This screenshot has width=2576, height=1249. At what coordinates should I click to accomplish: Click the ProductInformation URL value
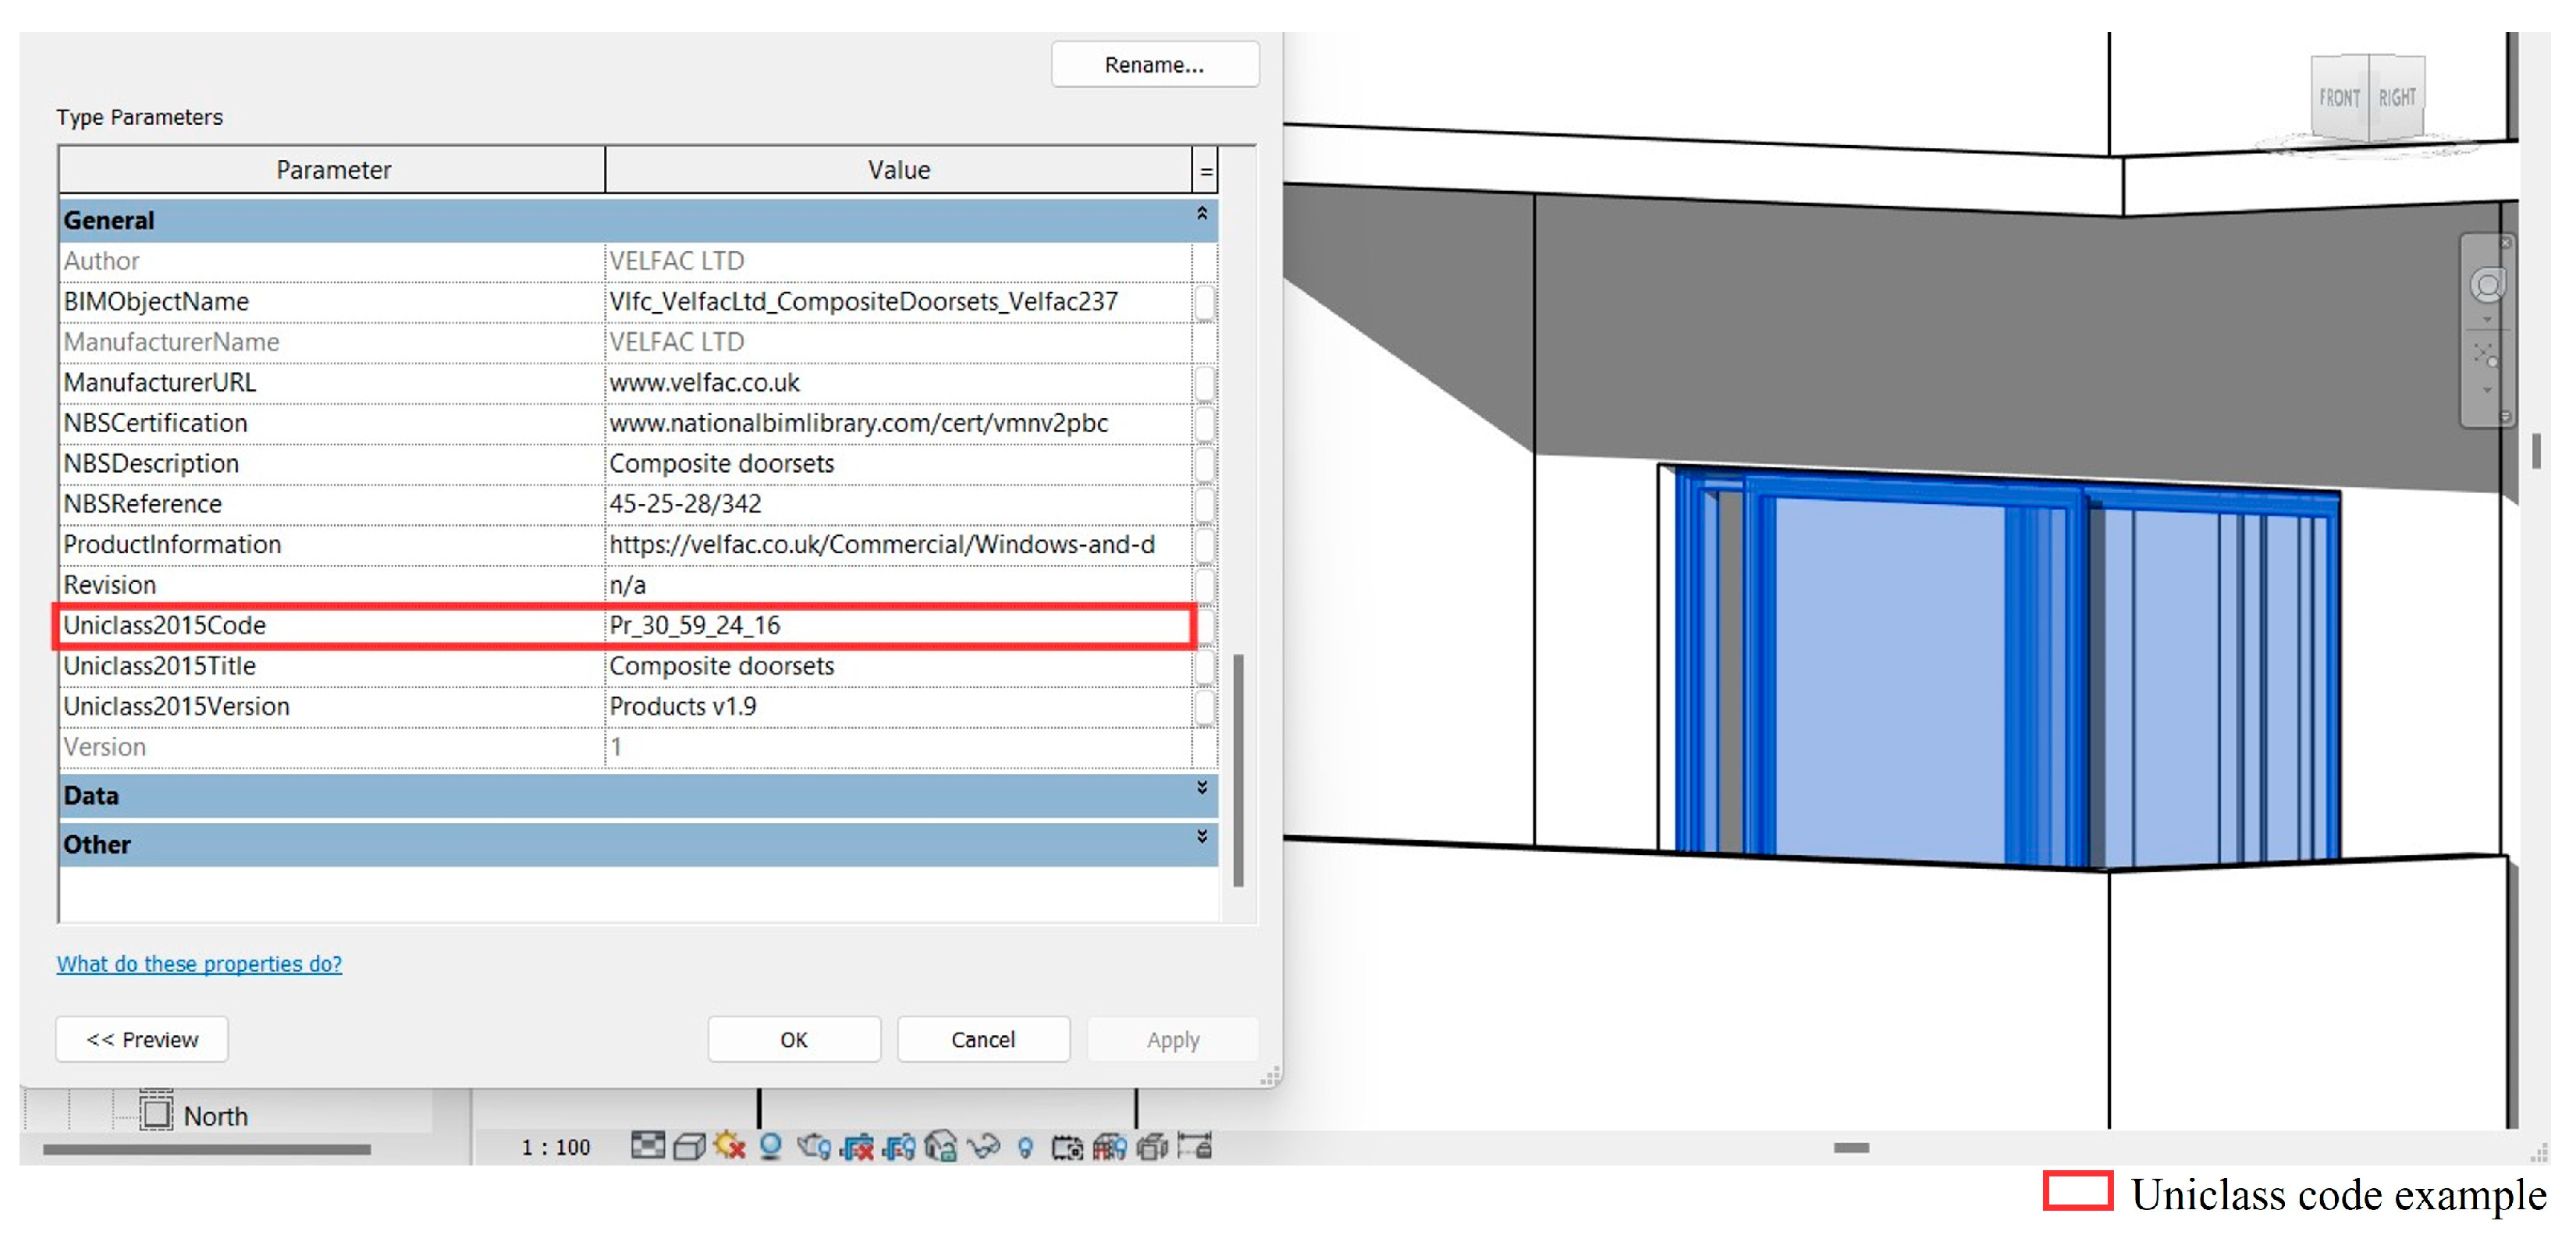pyautogui.click(x=882, y=545)
